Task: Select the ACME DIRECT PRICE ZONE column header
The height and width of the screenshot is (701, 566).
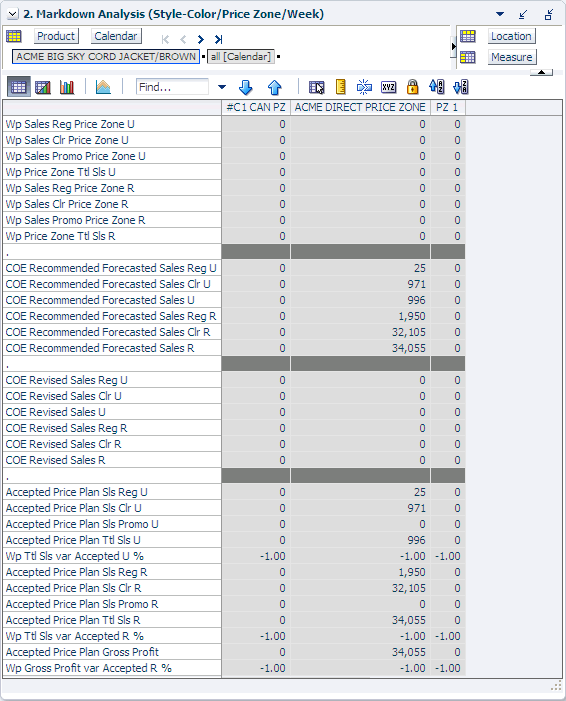Action: [x=360, y=107]
